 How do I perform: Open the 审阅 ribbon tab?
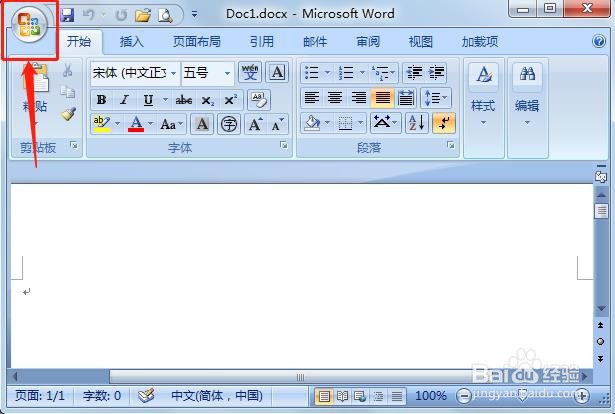(368, 41)
